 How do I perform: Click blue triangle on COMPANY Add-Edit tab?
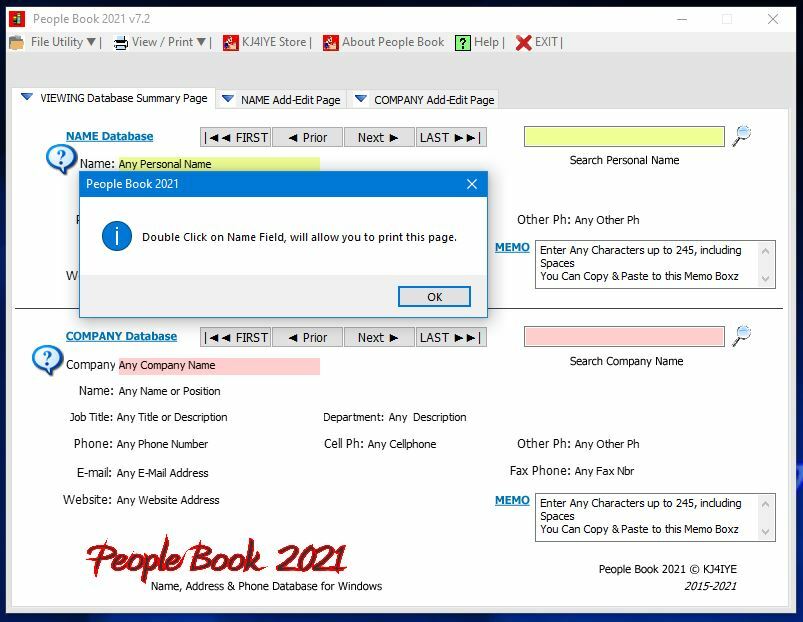361,99
